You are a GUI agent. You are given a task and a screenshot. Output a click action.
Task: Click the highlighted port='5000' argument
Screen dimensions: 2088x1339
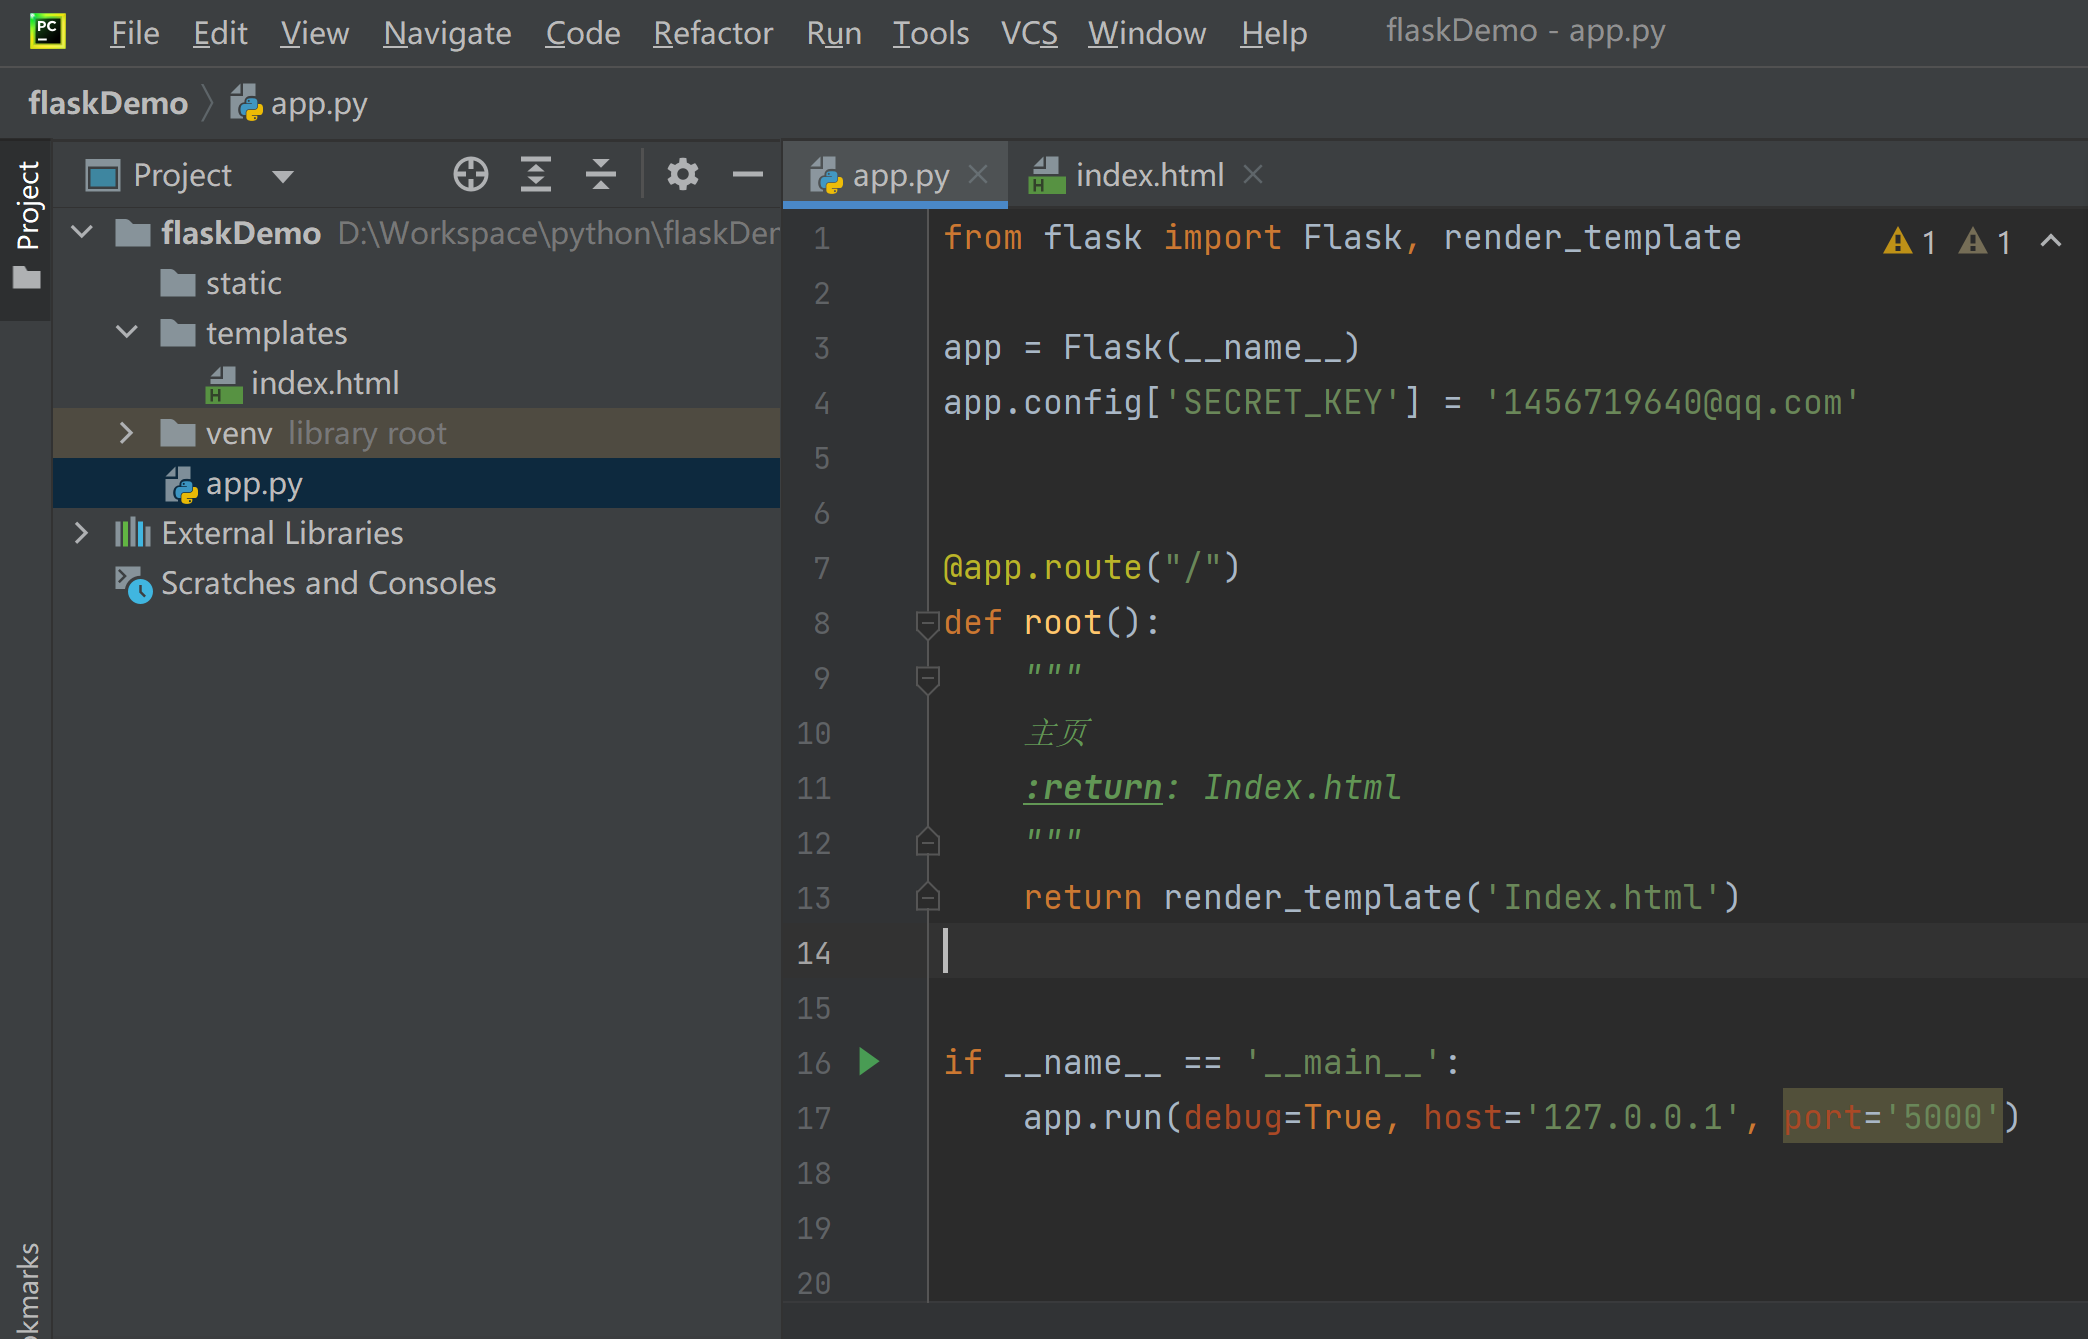coord(1892,1116)
